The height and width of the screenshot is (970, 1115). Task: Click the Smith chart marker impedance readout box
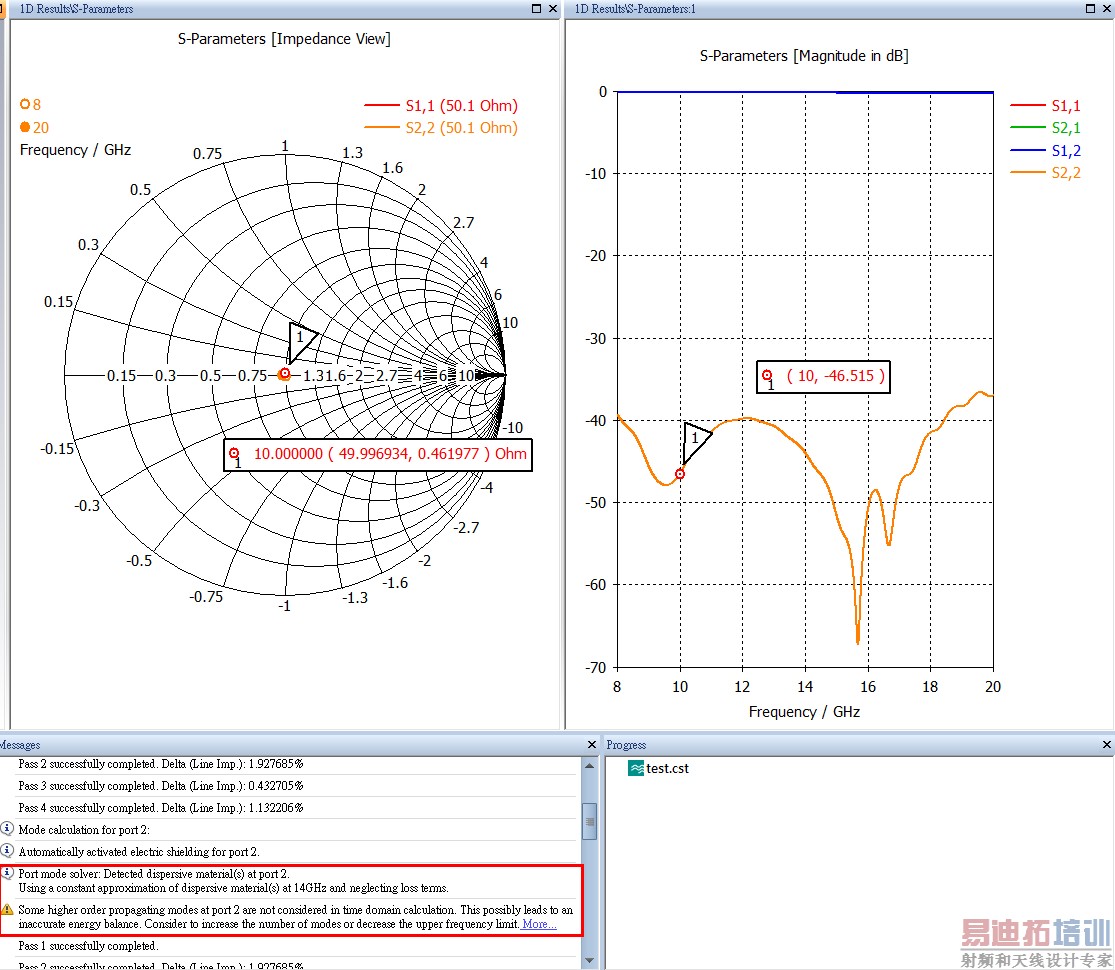(x=378, y=454)
